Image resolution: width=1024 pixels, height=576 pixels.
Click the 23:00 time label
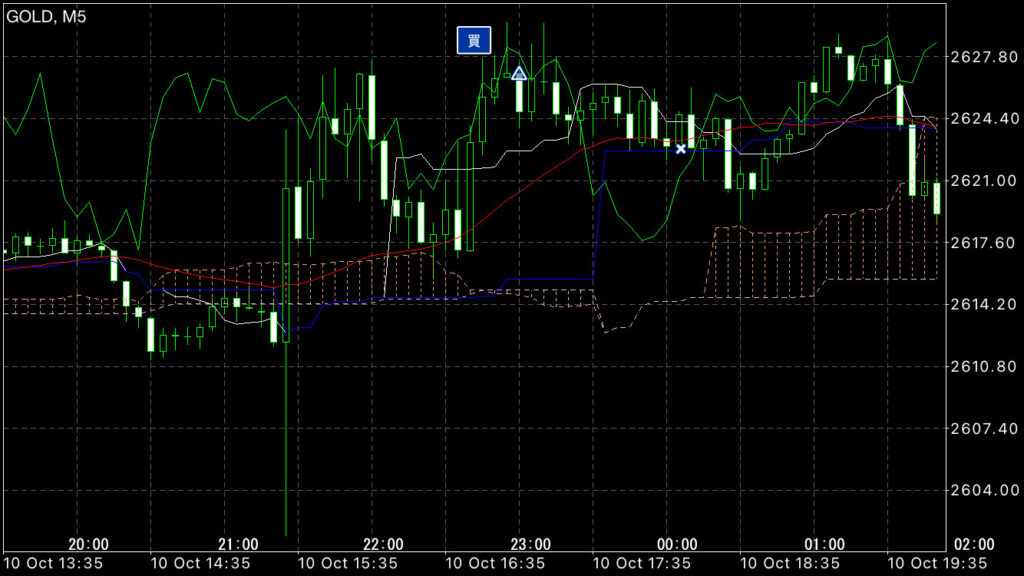click(531, 544)
